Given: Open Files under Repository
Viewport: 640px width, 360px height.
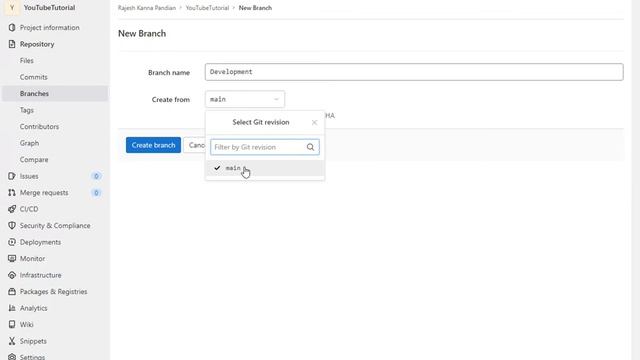Looking at the screenshot, I should click(x=27, y=60).
